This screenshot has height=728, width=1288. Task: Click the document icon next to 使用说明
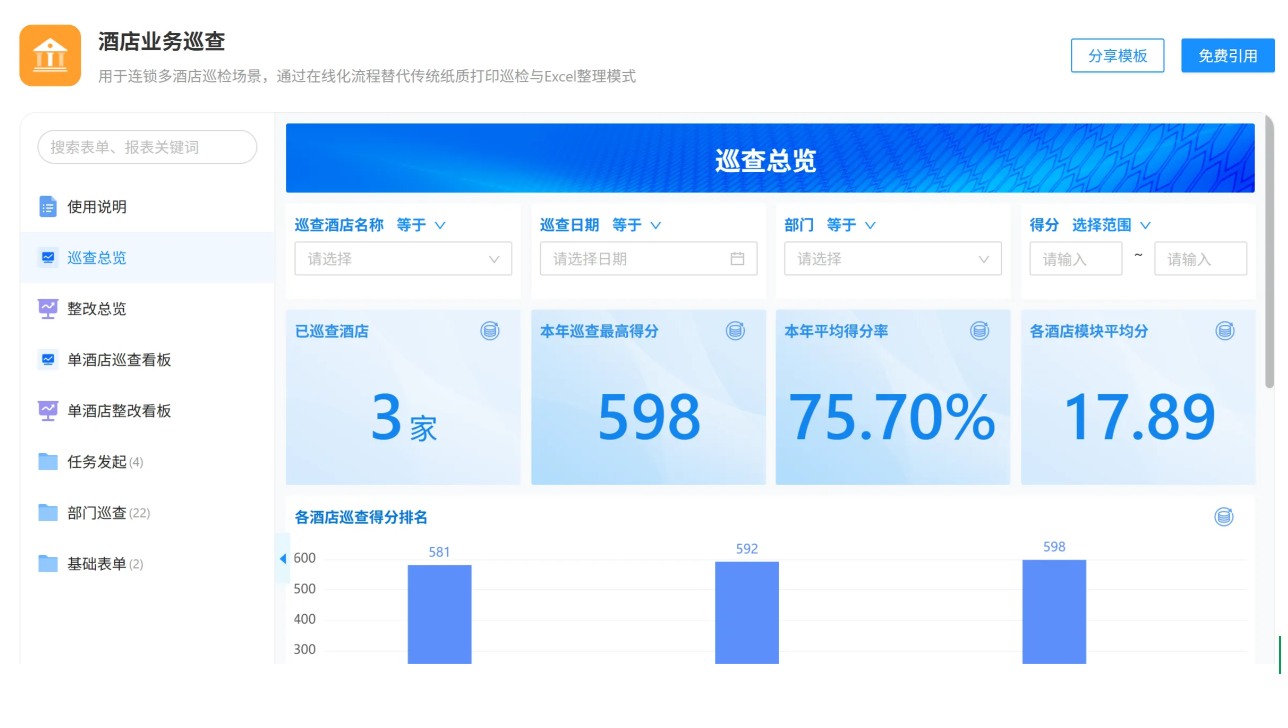(x=48, y=207)
